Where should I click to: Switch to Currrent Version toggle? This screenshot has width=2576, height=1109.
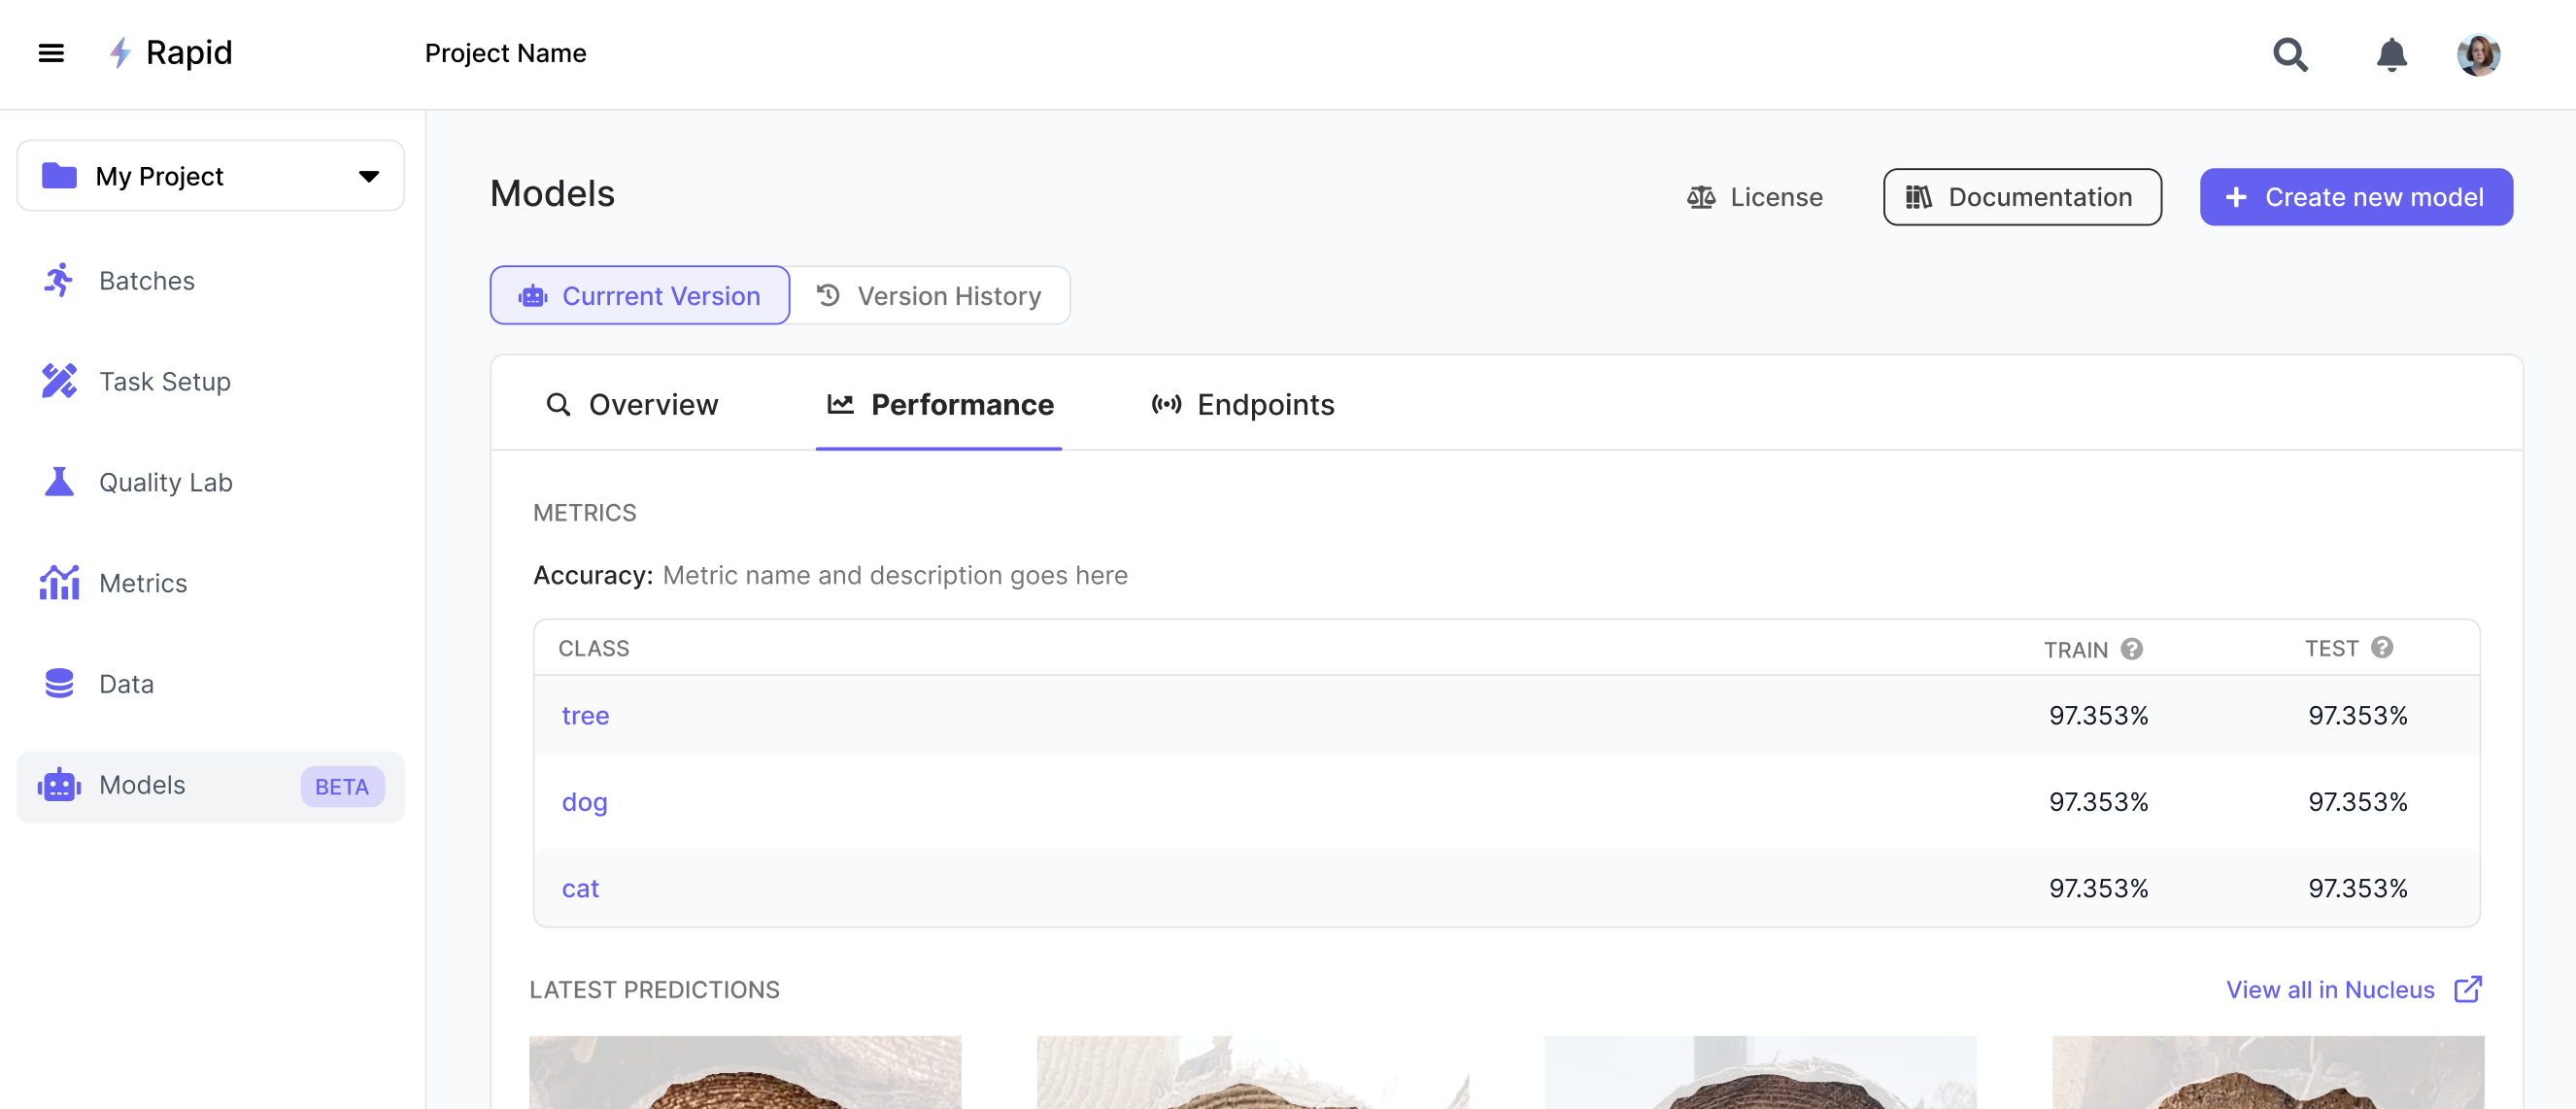click(x=639, y=296)
